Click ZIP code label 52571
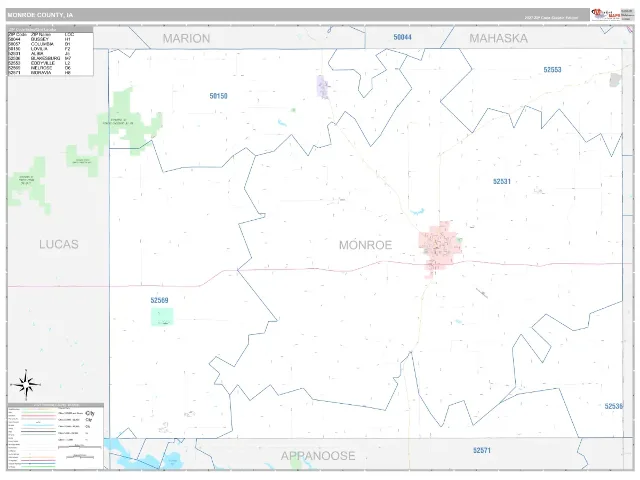 click(x=482, y=450)
